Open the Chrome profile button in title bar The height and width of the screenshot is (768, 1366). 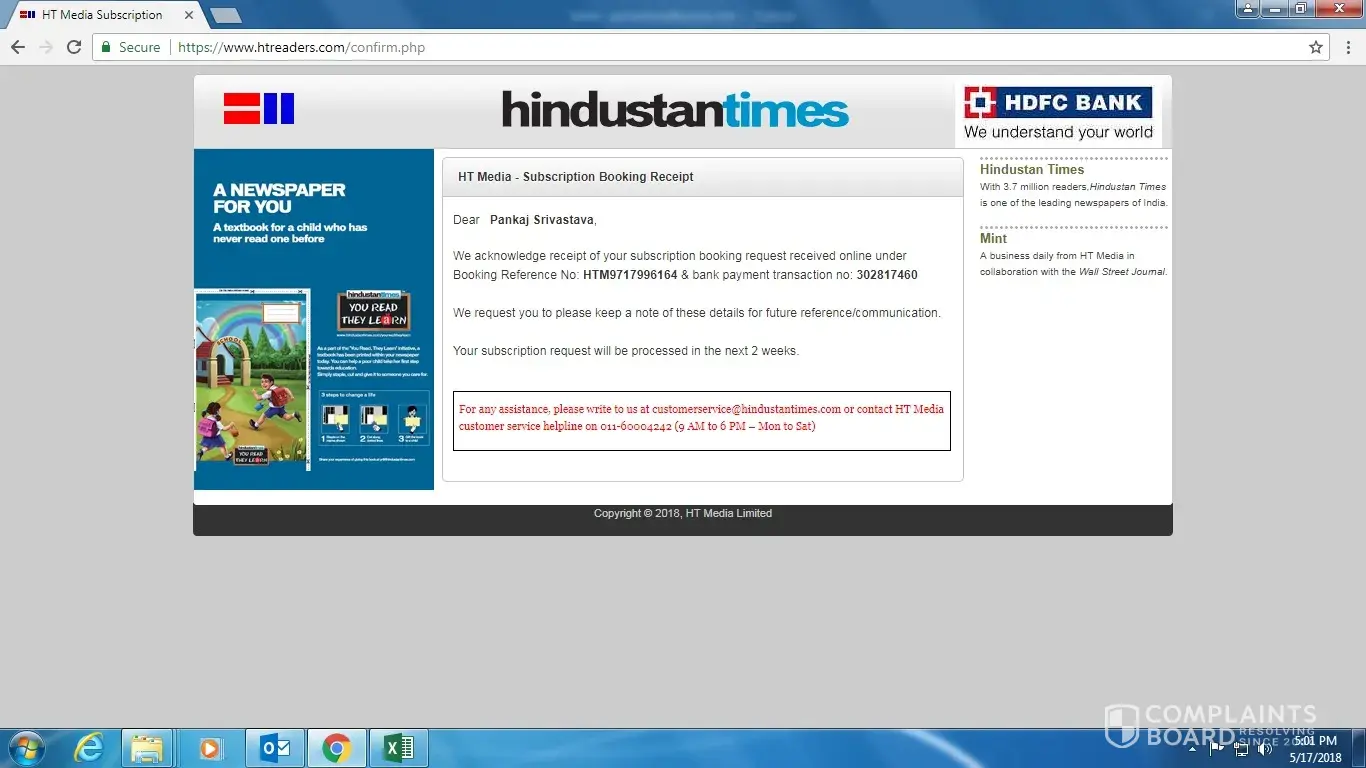pyautogui.click(x=1247, y=9)
